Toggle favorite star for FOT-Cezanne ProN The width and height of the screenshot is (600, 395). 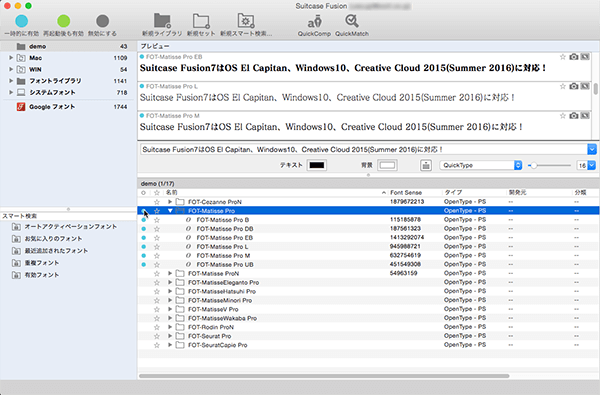pos(157,202)
